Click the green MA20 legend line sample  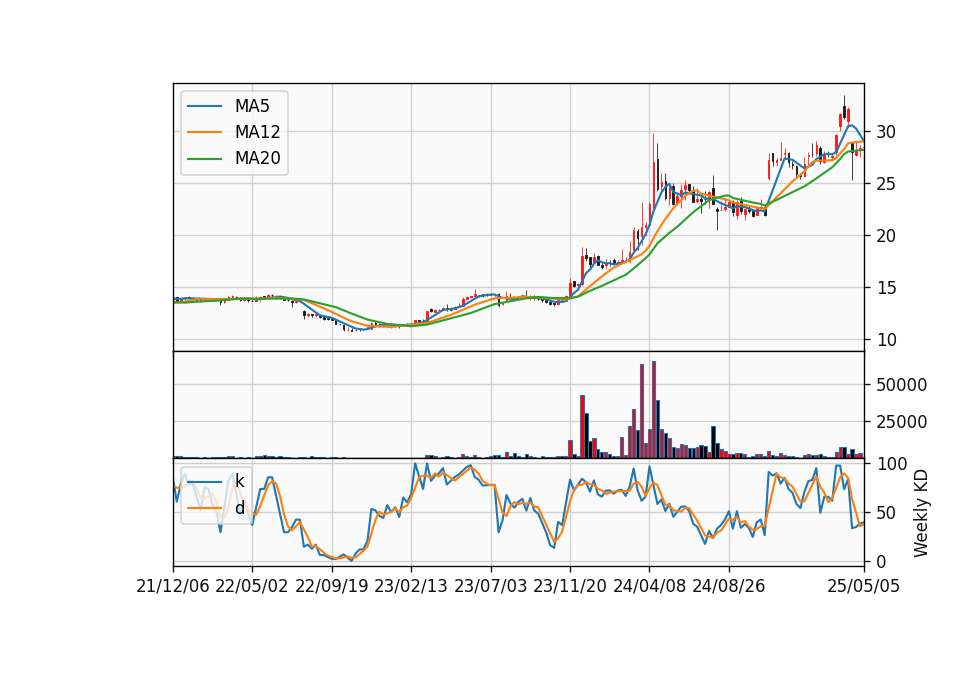tap(204, 158)
